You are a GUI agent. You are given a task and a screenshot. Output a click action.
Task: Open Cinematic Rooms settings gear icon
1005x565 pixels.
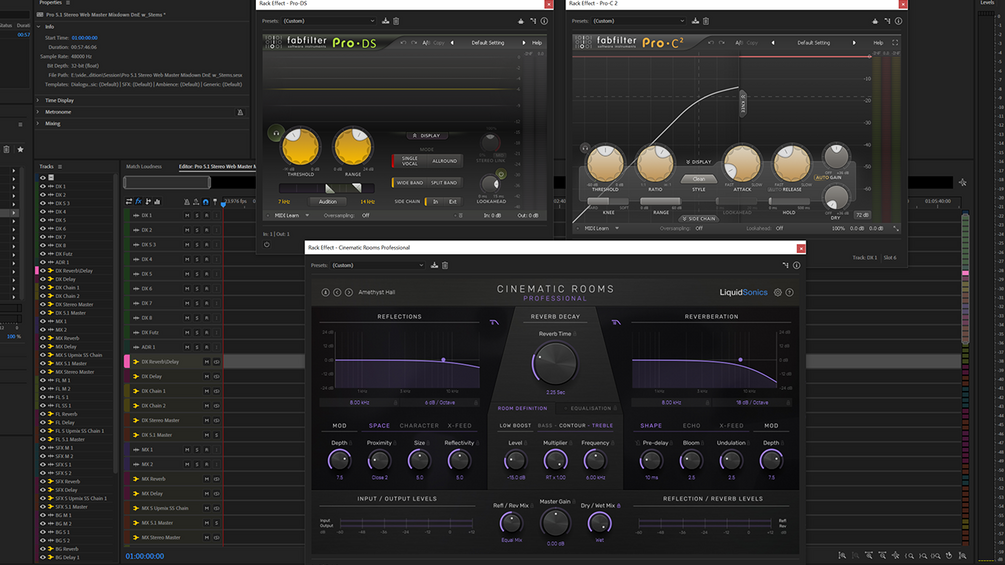[x=777, y=292]
